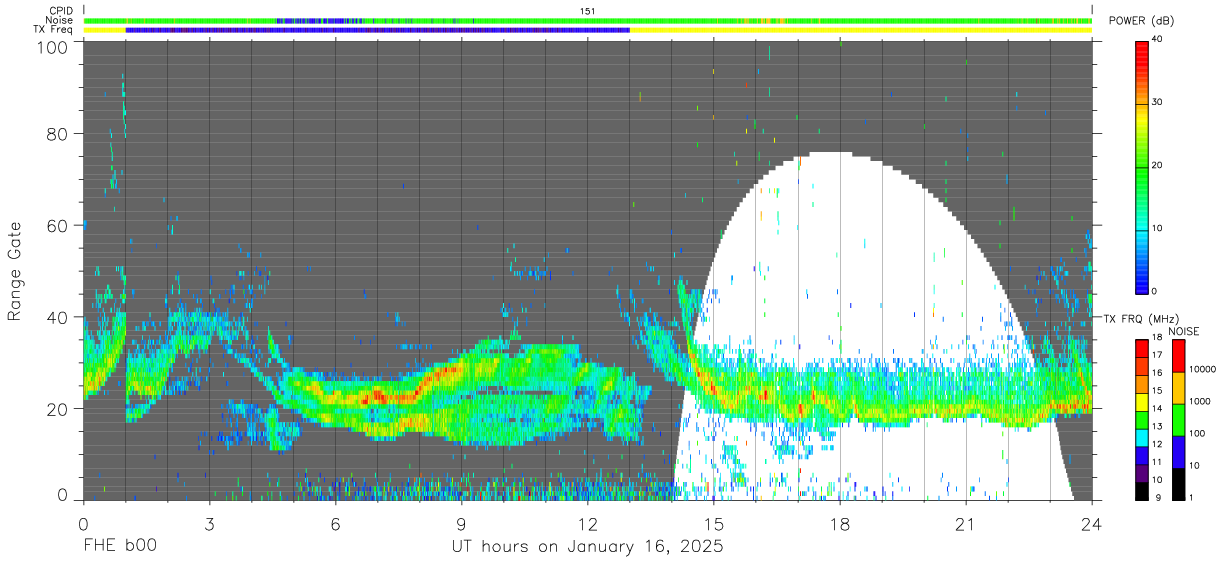Image resolution: width=1228 pixels, height=567 pixels.
Task: Click the Noise row label
Action: 60,20
